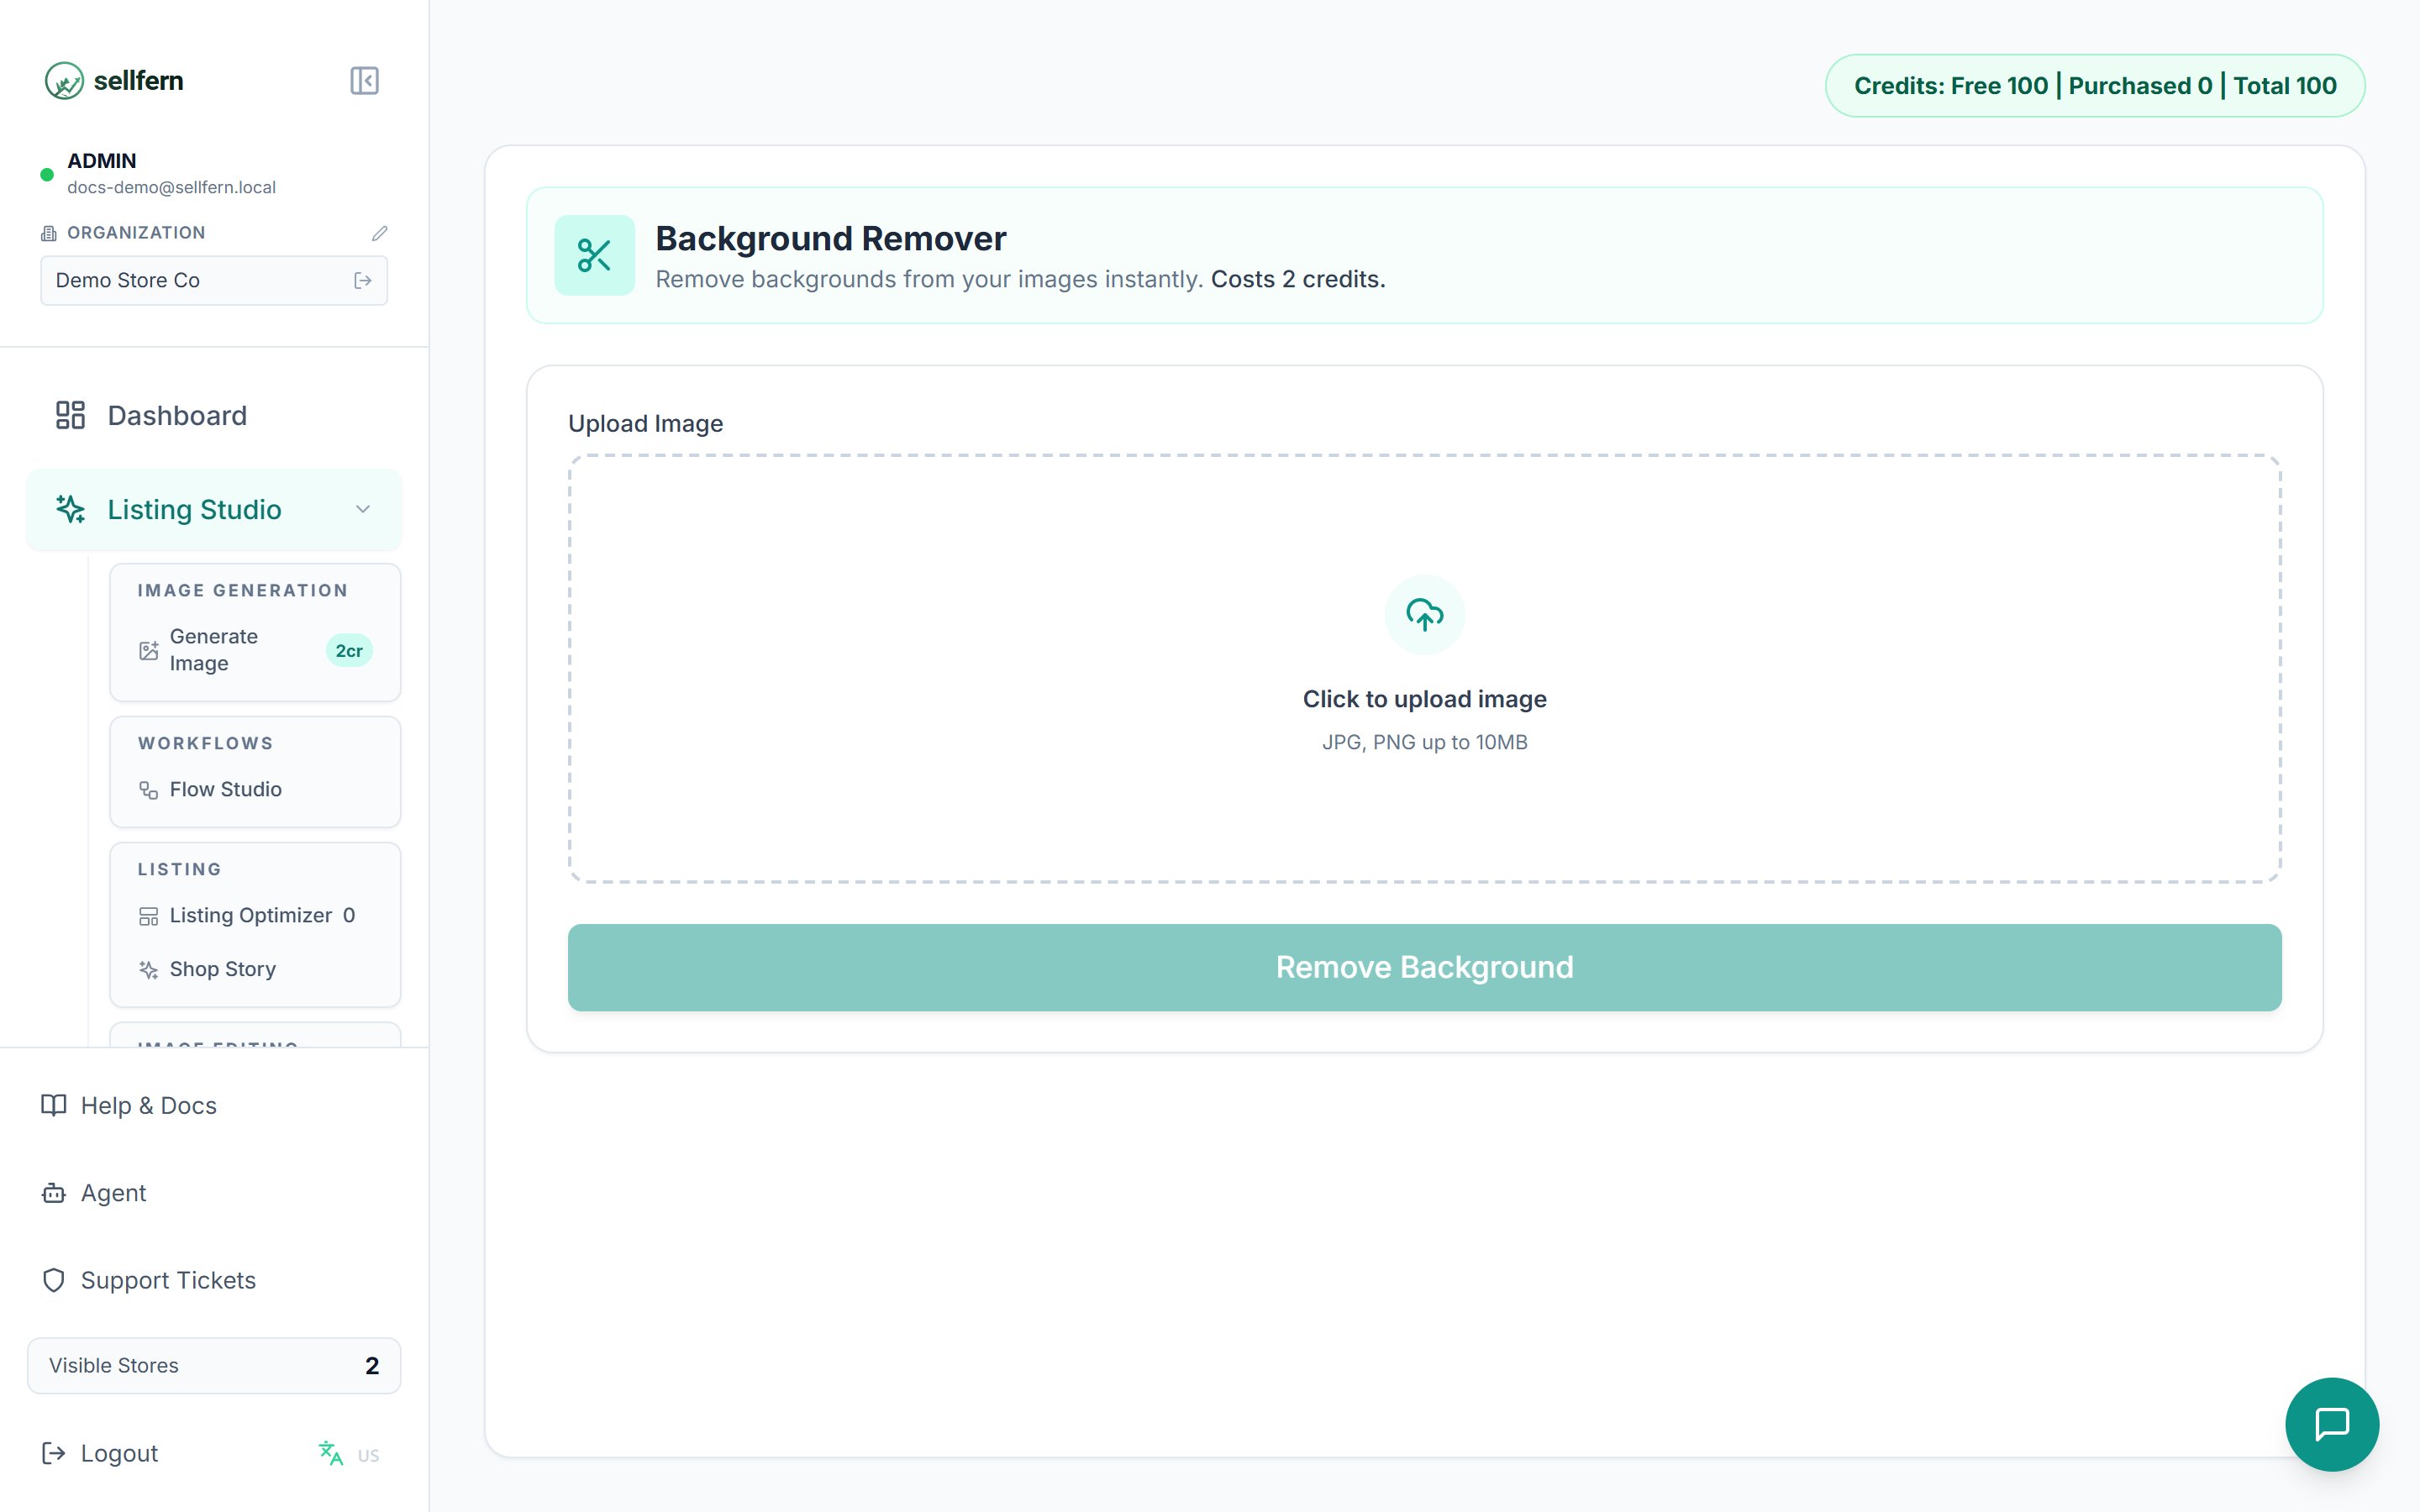Edit organization with the pencil icon
The image size is (2420, 1512).
point(379,233)
